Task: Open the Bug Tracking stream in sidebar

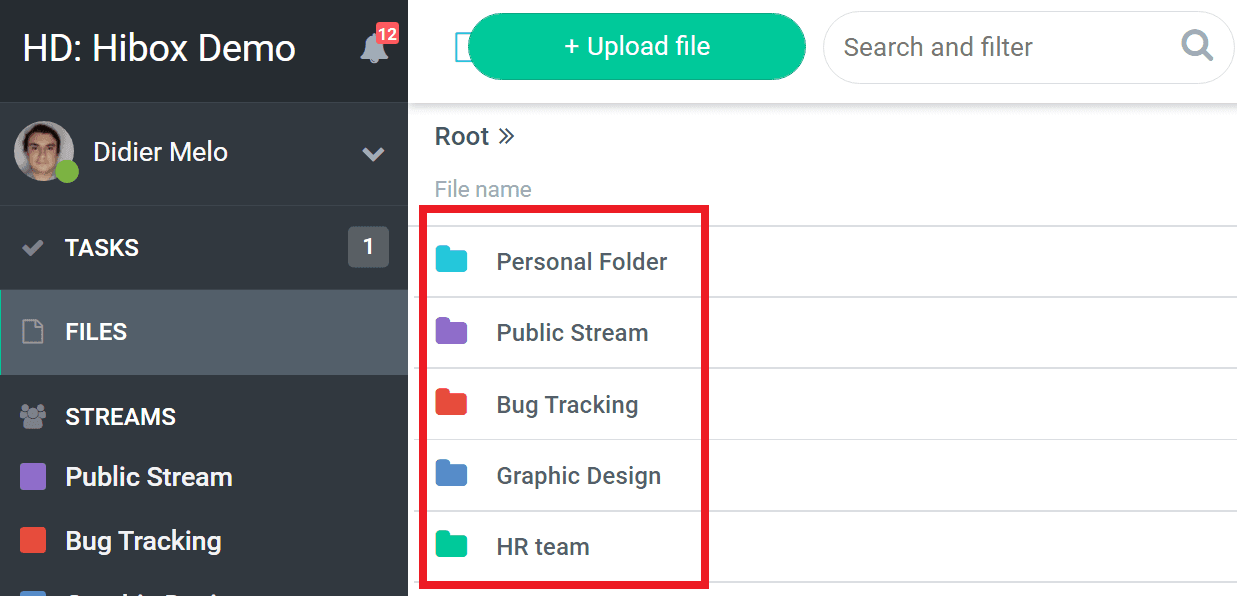Action: (x=143, y=541)
